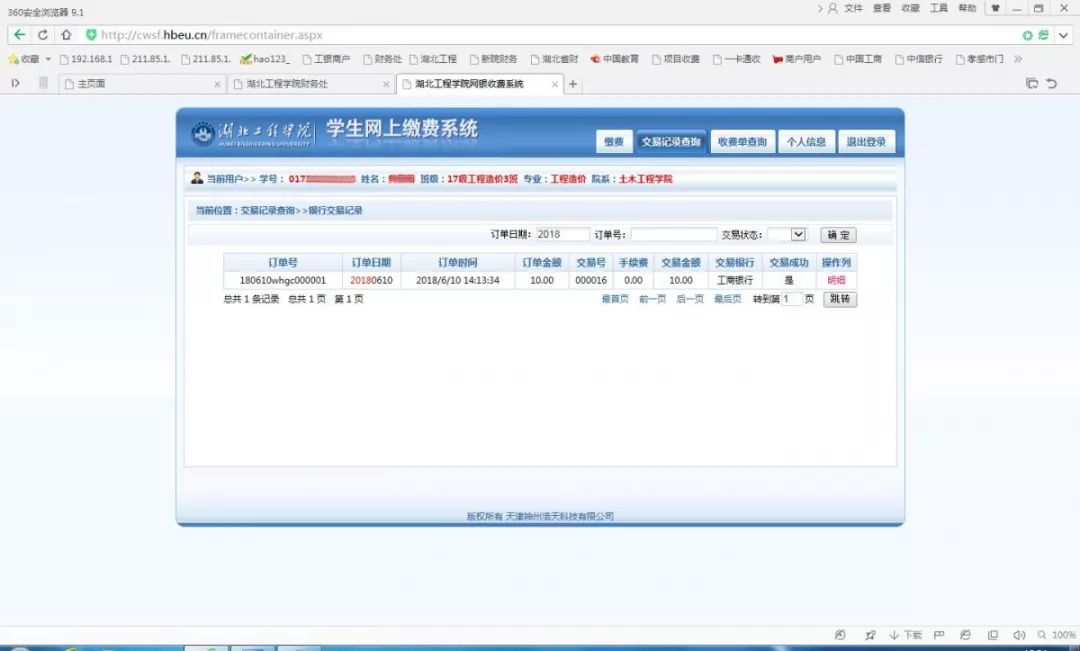Click the skin shirt icon in title bar
Image resolution: width=1080 pixels, height=651 pixels.
(995, 8)
